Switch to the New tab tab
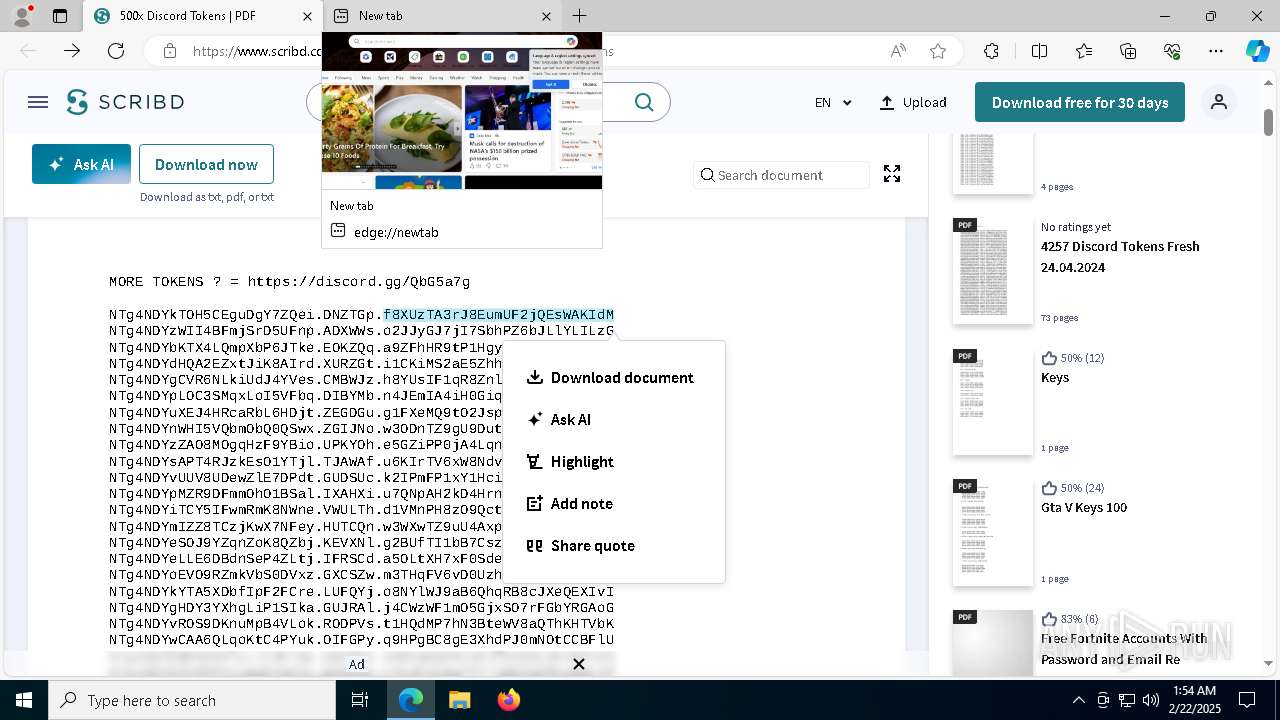The height and width of the screenshot is (720, 1280). [440, 16]
